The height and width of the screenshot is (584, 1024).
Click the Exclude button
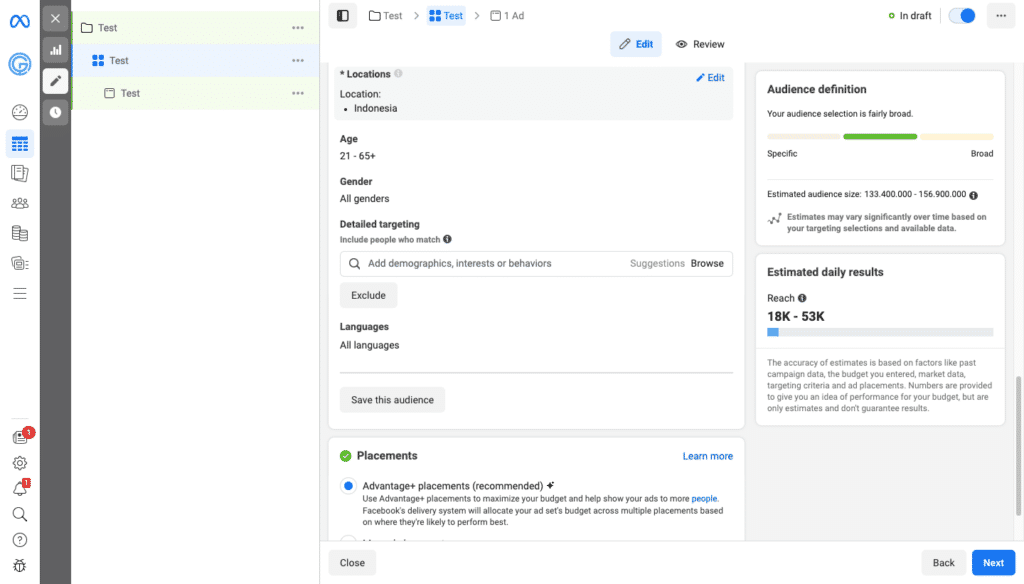(368, 295)
